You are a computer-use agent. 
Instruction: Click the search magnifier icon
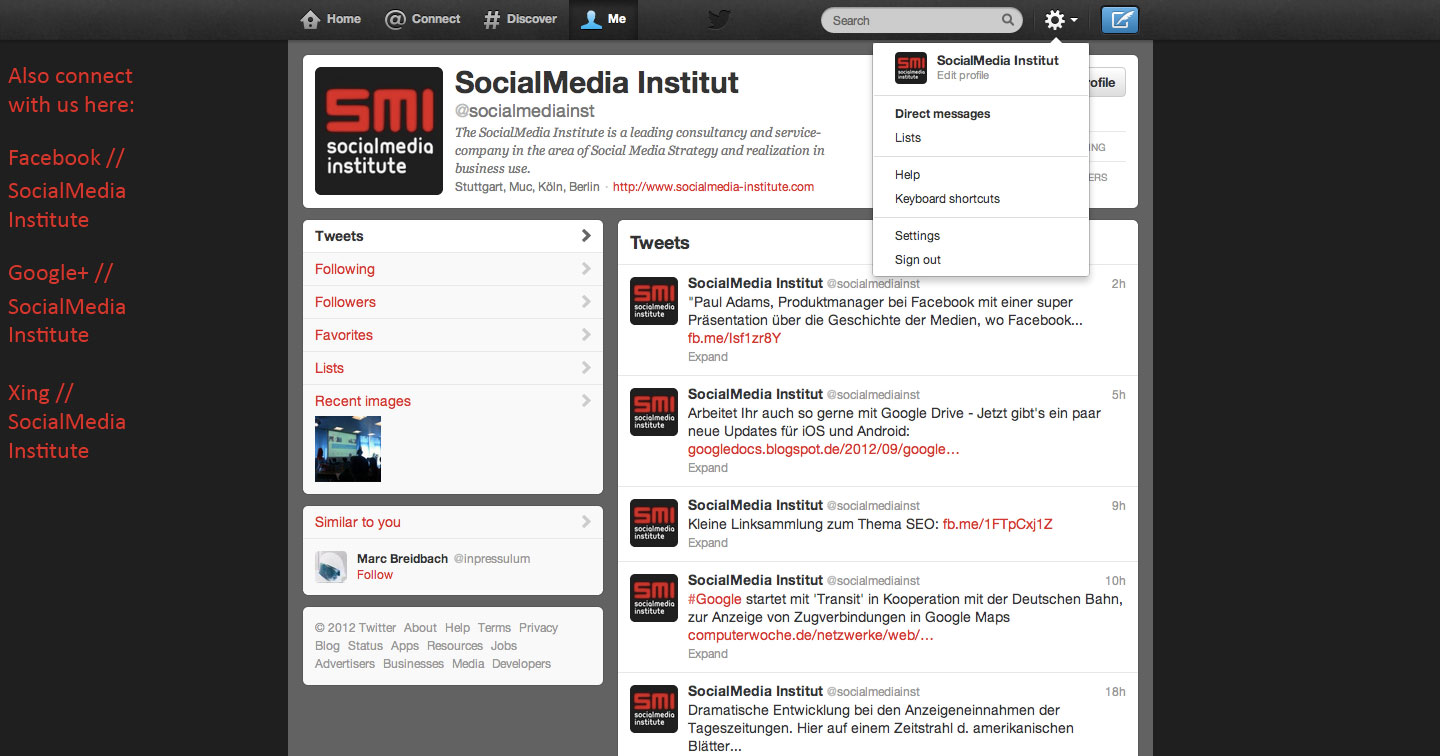(x=1007, y=20)
